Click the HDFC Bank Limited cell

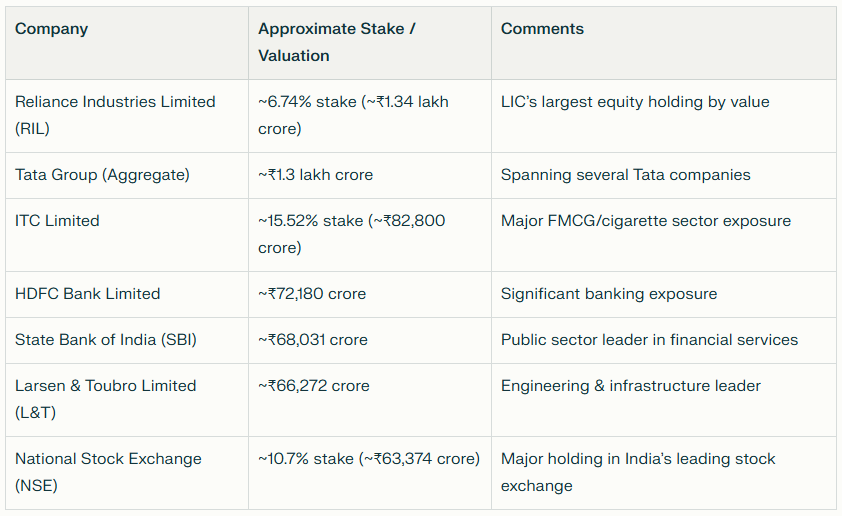click(88, 294)
